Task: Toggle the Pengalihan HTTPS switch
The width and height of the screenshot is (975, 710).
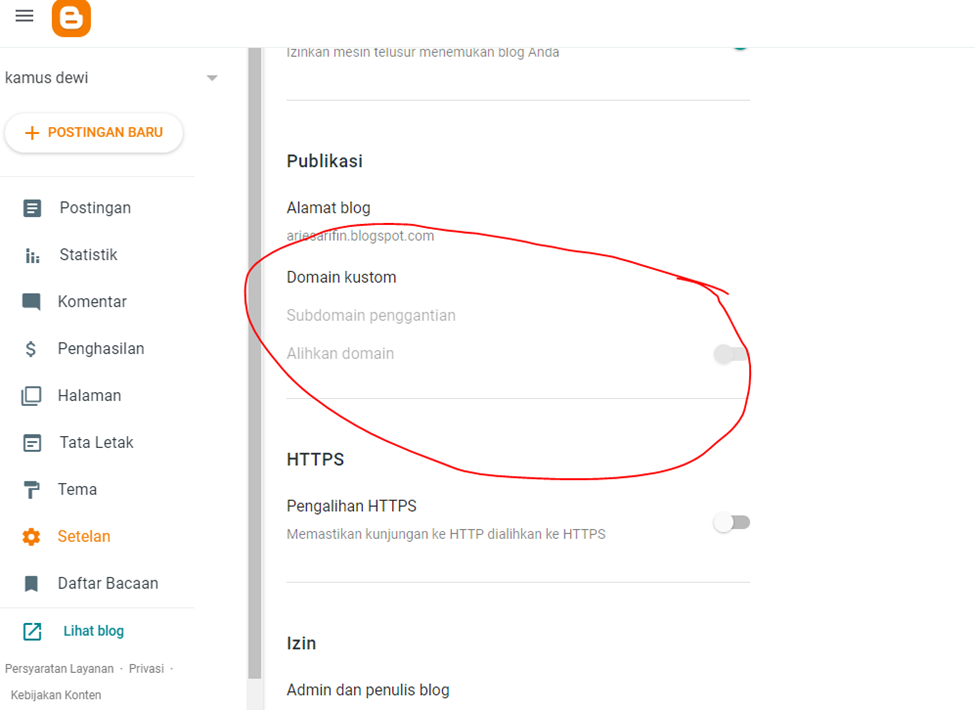Action: coord(732,522)
